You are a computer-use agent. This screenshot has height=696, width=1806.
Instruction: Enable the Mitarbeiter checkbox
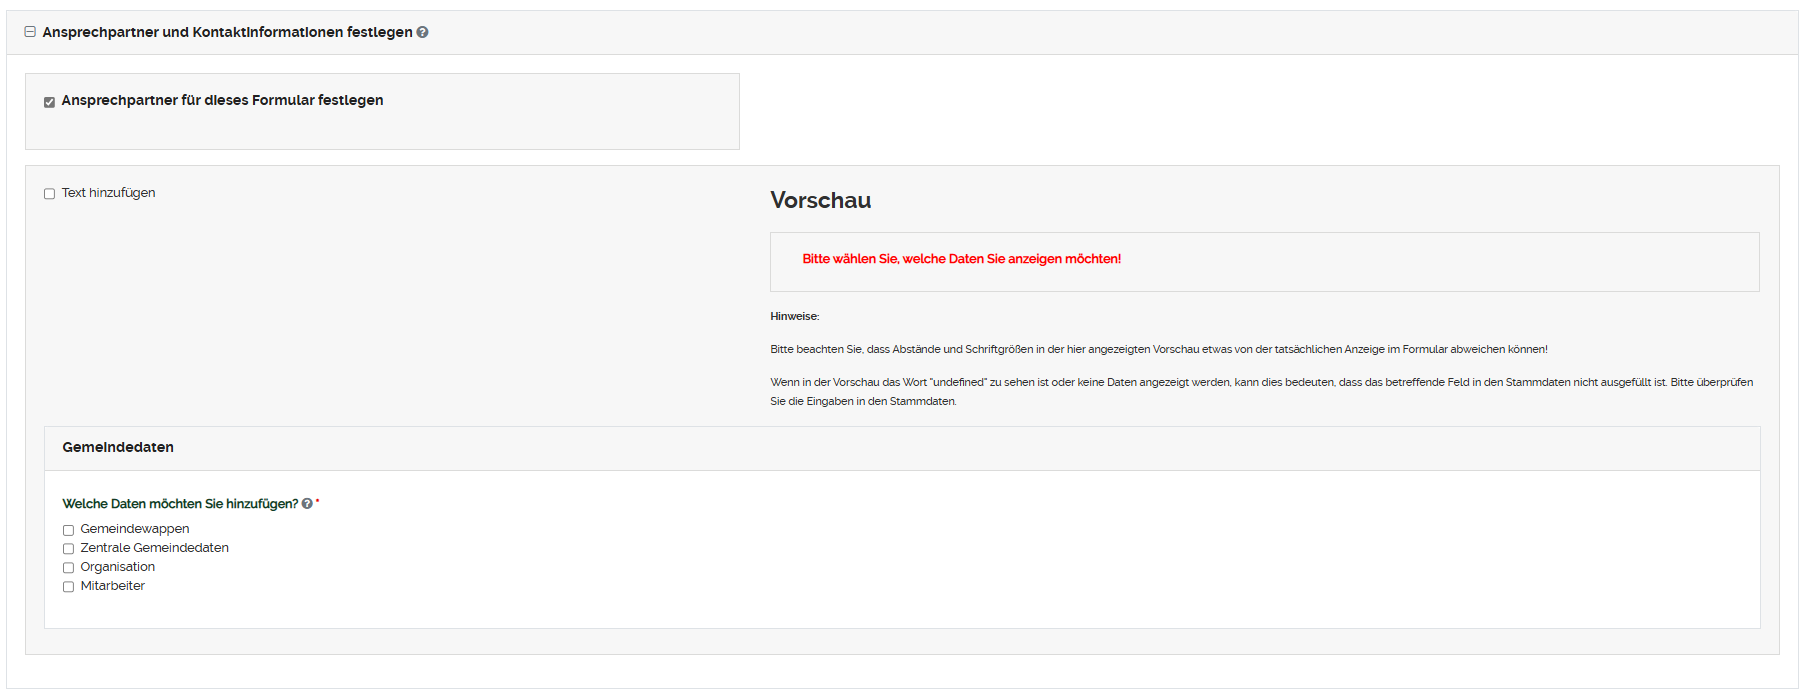point(68,587)
